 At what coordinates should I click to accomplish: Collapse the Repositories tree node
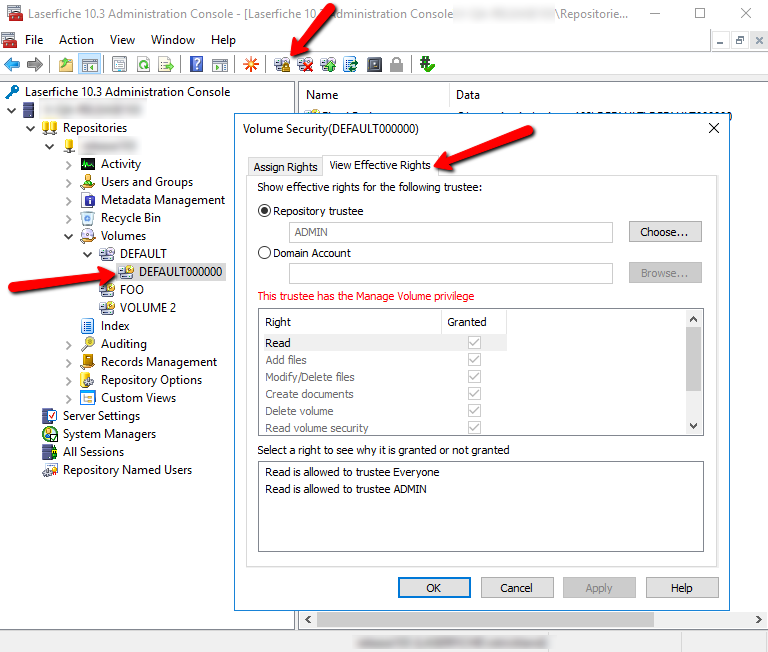[x=30, y=128]
